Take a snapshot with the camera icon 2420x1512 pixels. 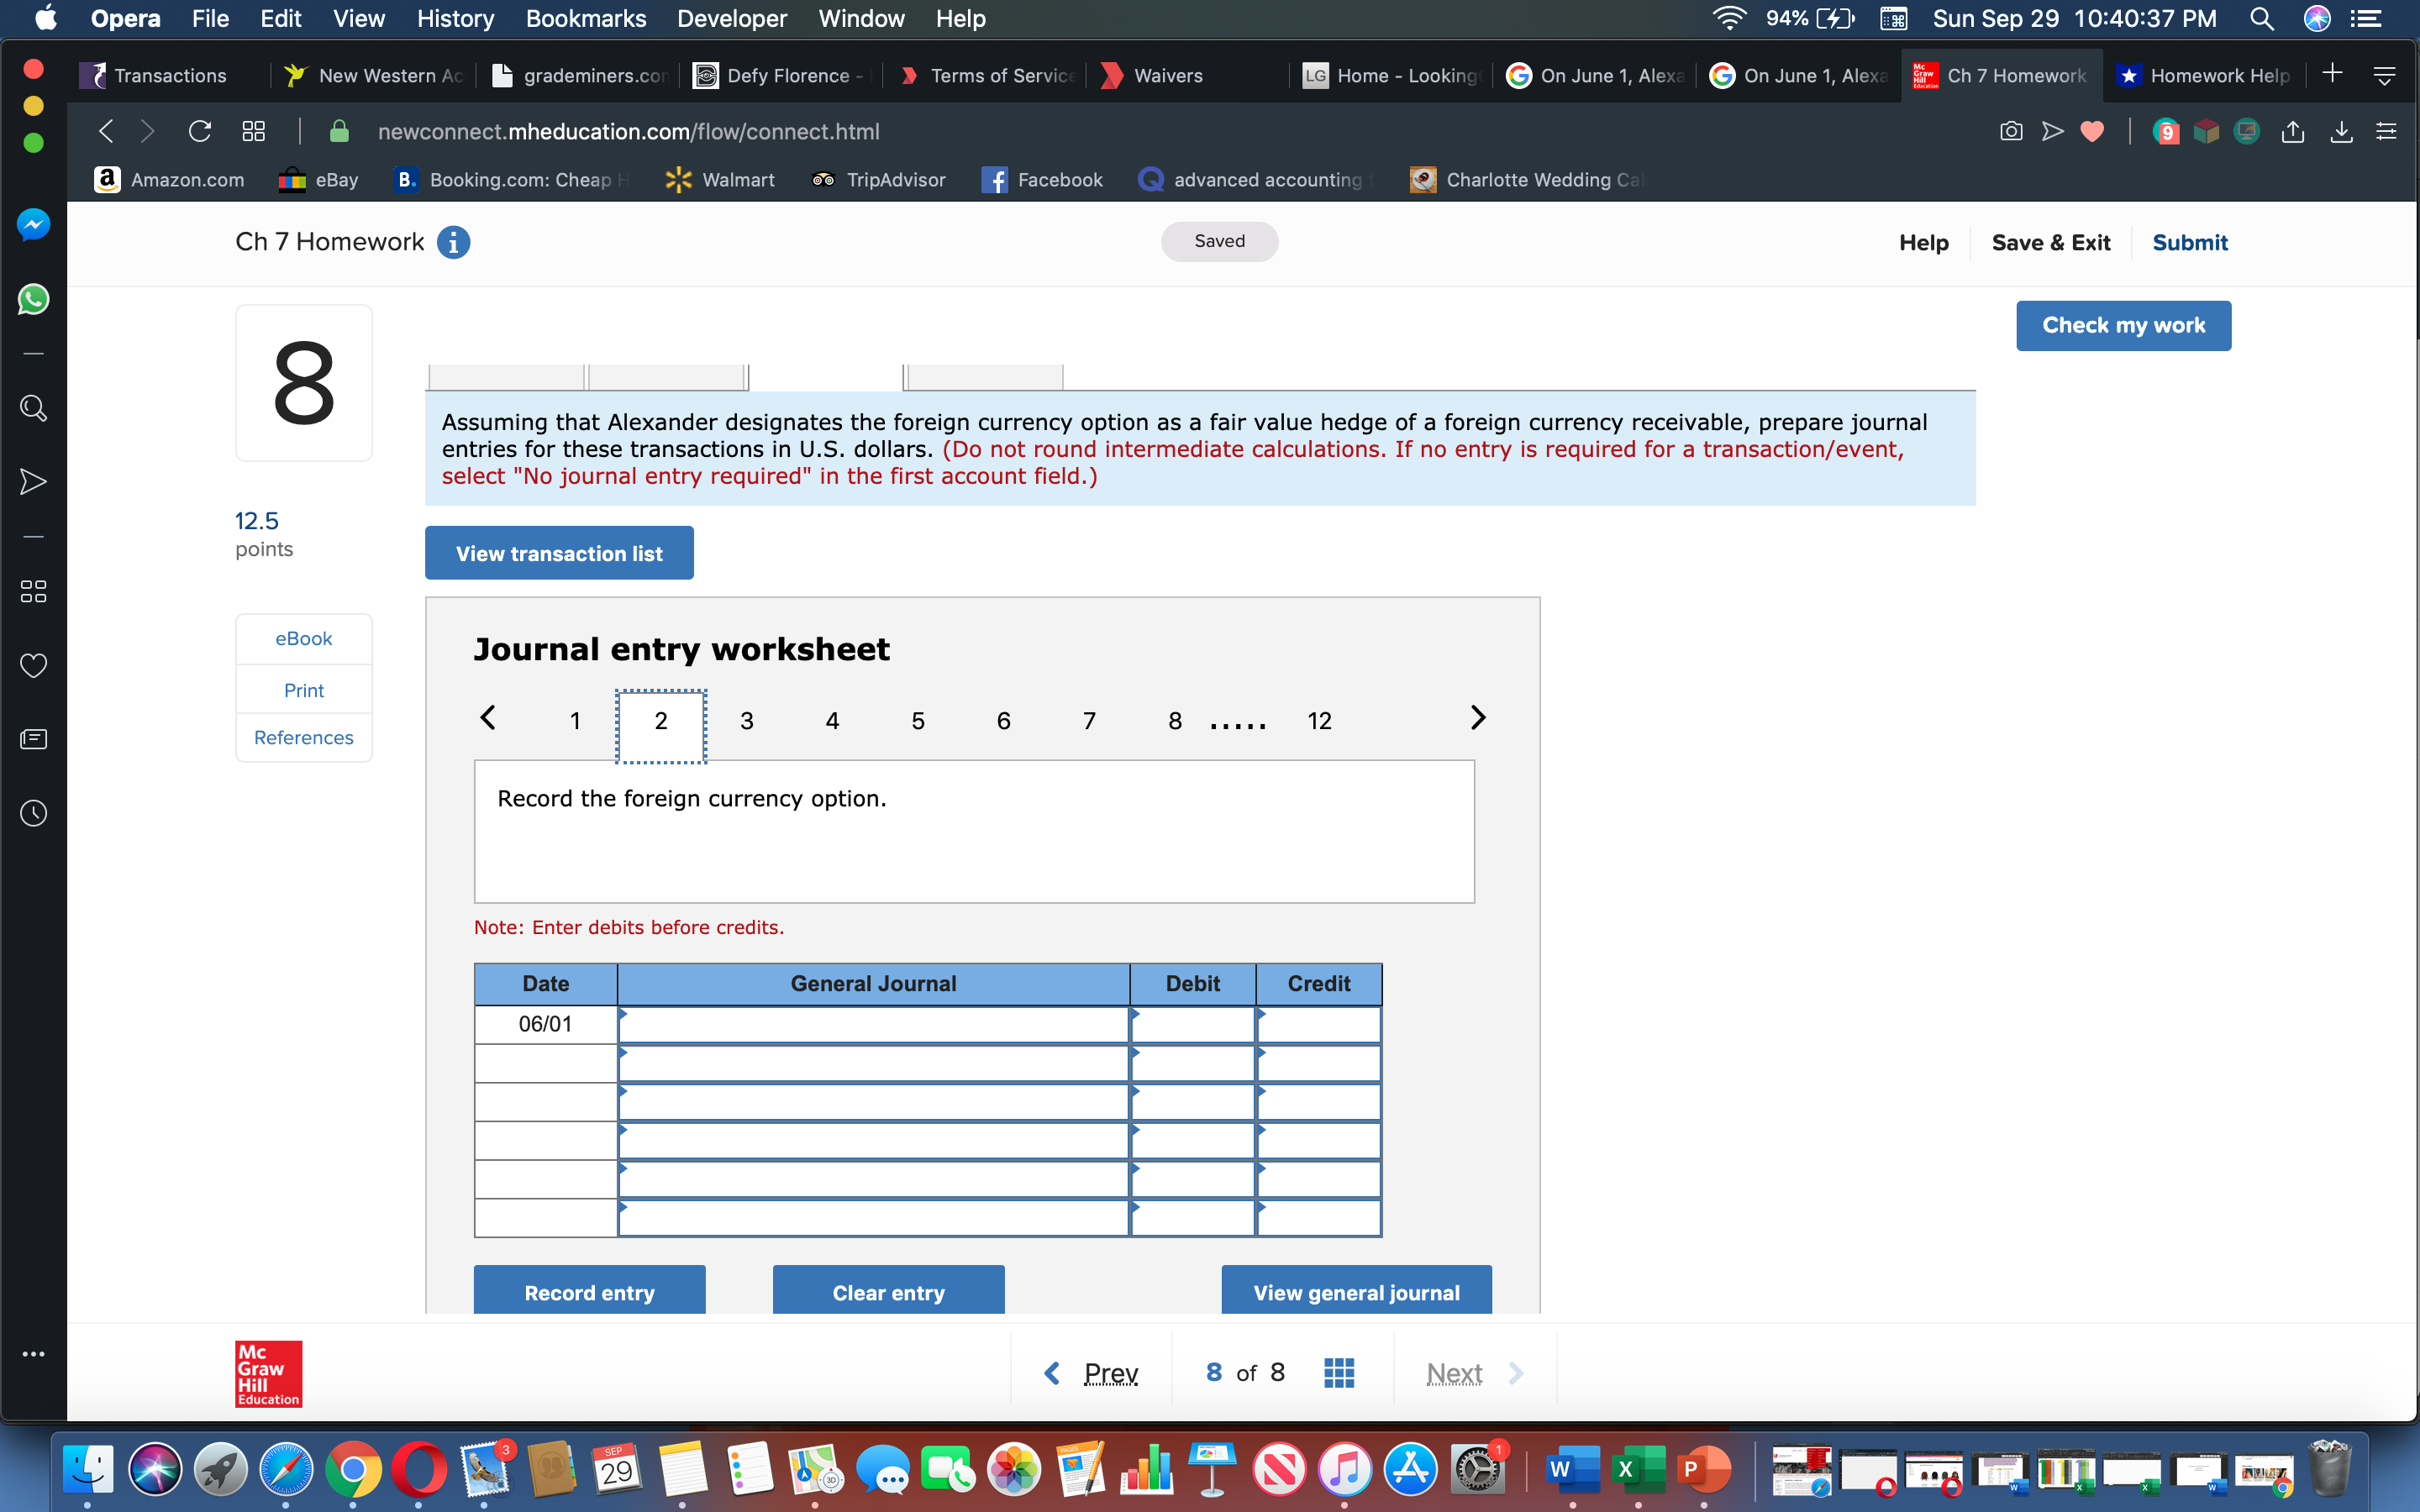click(2011, 131)
